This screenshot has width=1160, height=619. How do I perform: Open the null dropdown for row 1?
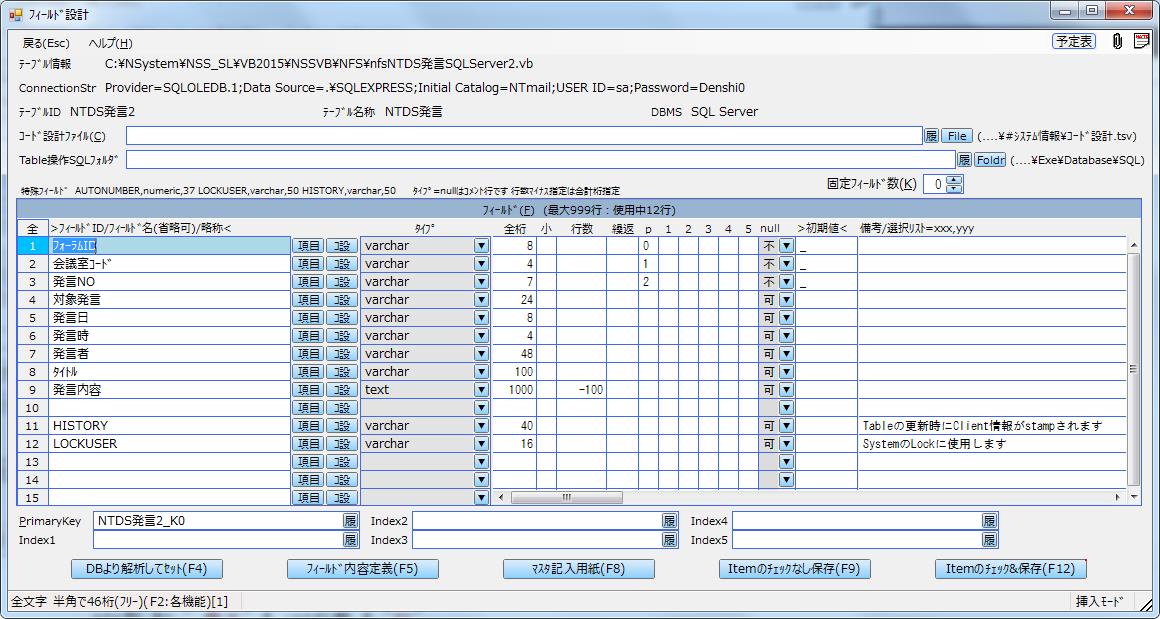click(785, 246)
